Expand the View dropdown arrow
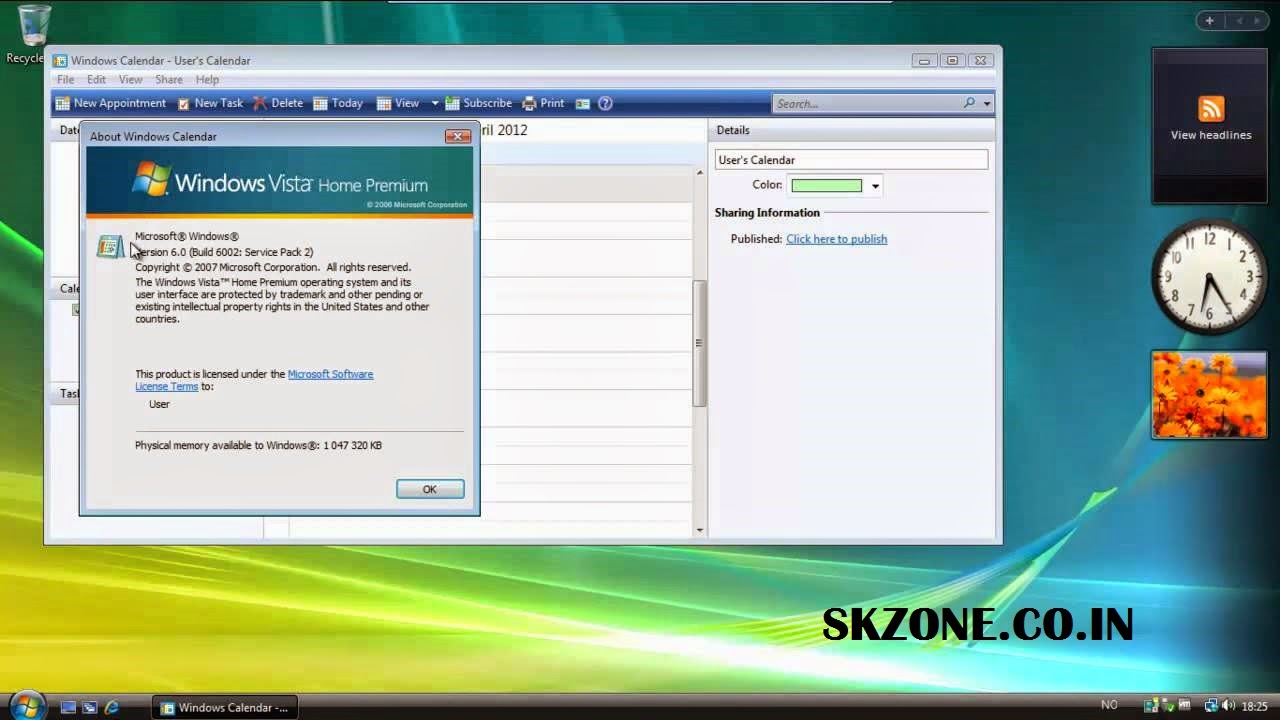 [435, 103]
